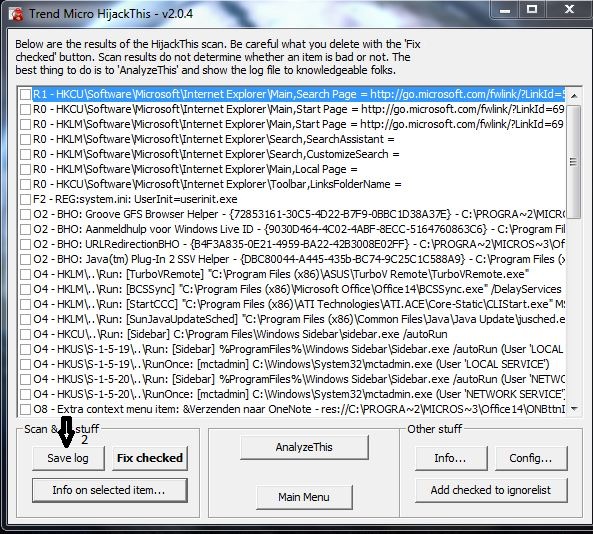Click the Fix checked button
593x534 pixels.
[150, 458]
